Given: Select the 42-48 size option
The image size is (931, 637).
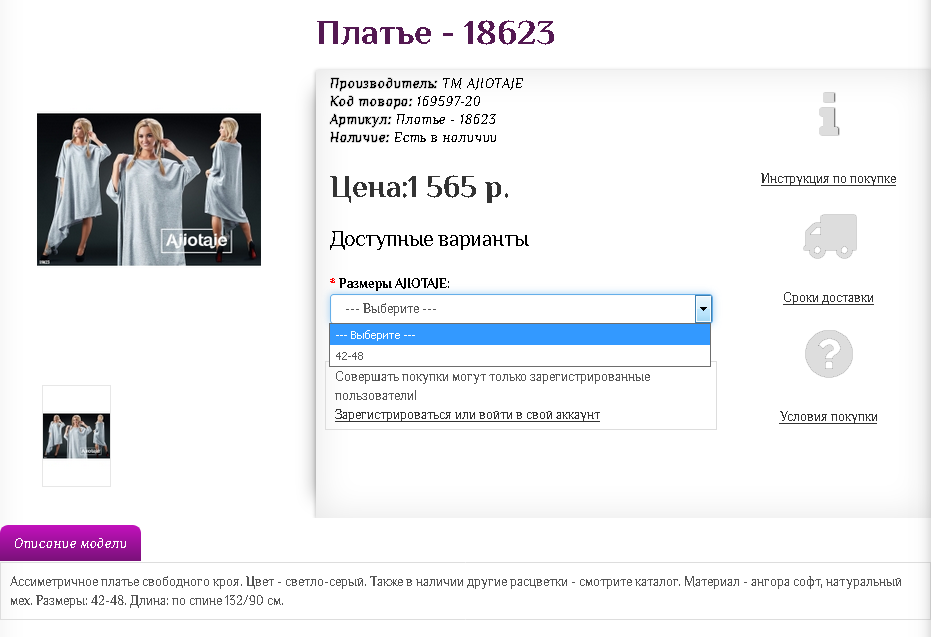Looking at the screenshot, I should [520, 356].
